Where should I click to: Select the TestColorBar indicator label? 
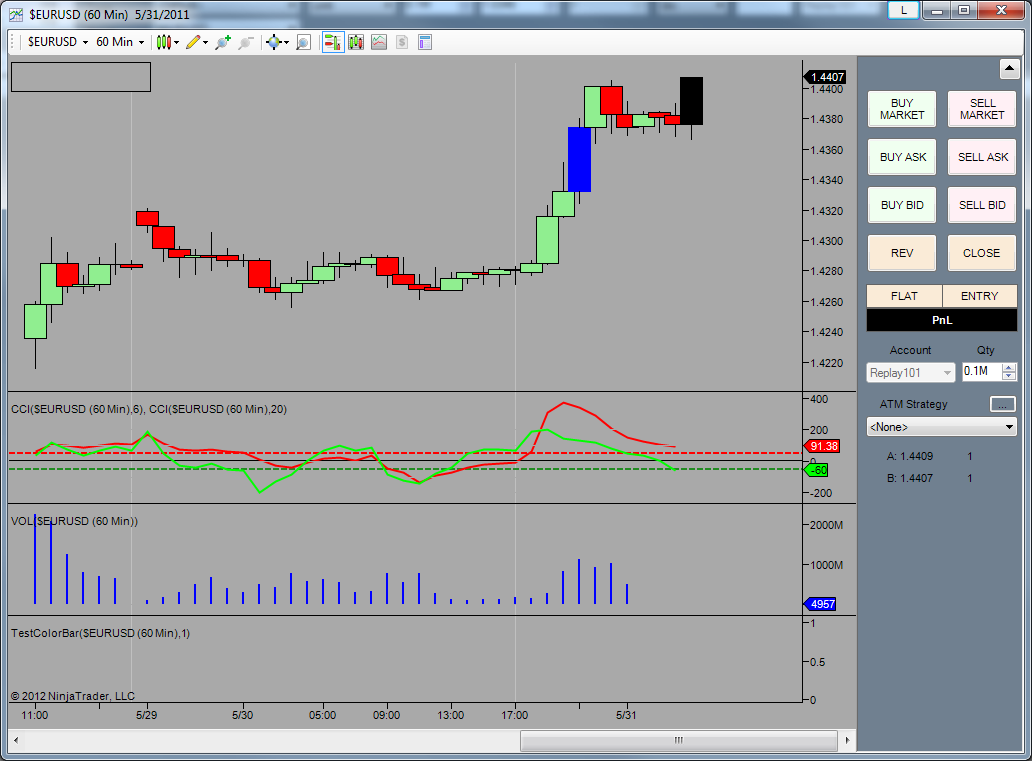[100, 633]
